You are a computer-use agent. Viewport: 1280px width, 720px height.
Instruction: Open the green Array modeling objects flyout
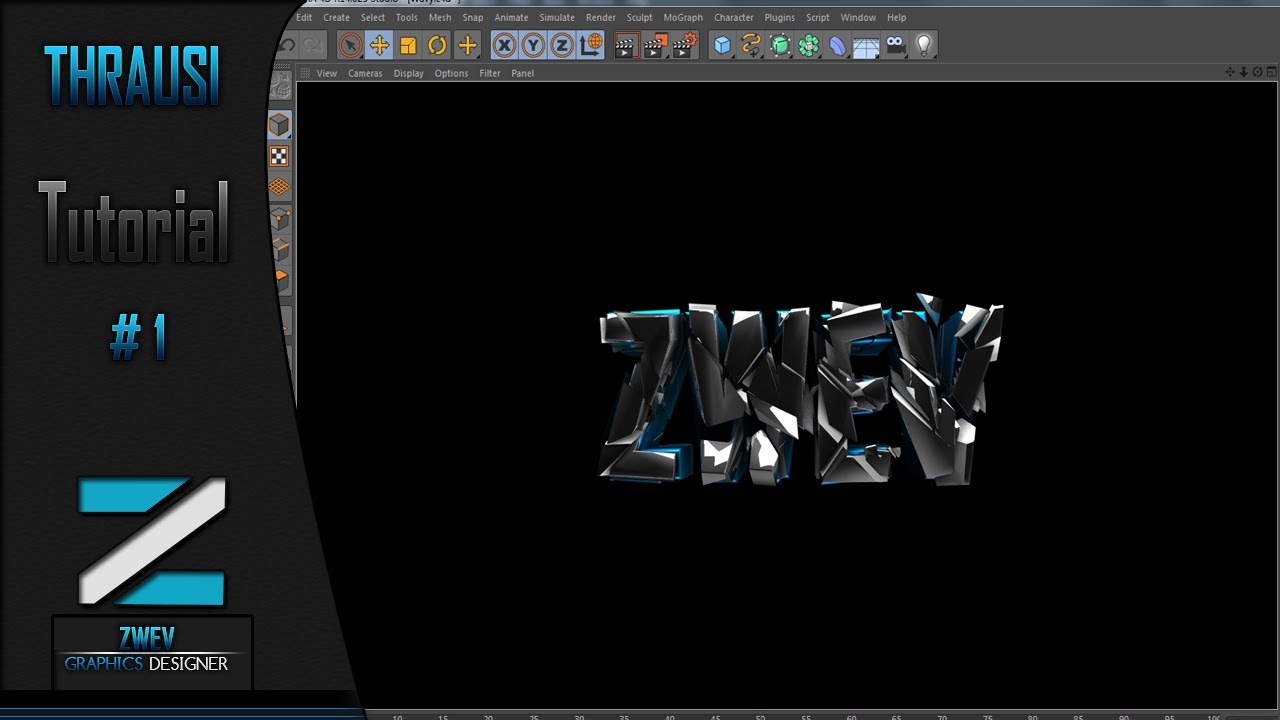809,45
